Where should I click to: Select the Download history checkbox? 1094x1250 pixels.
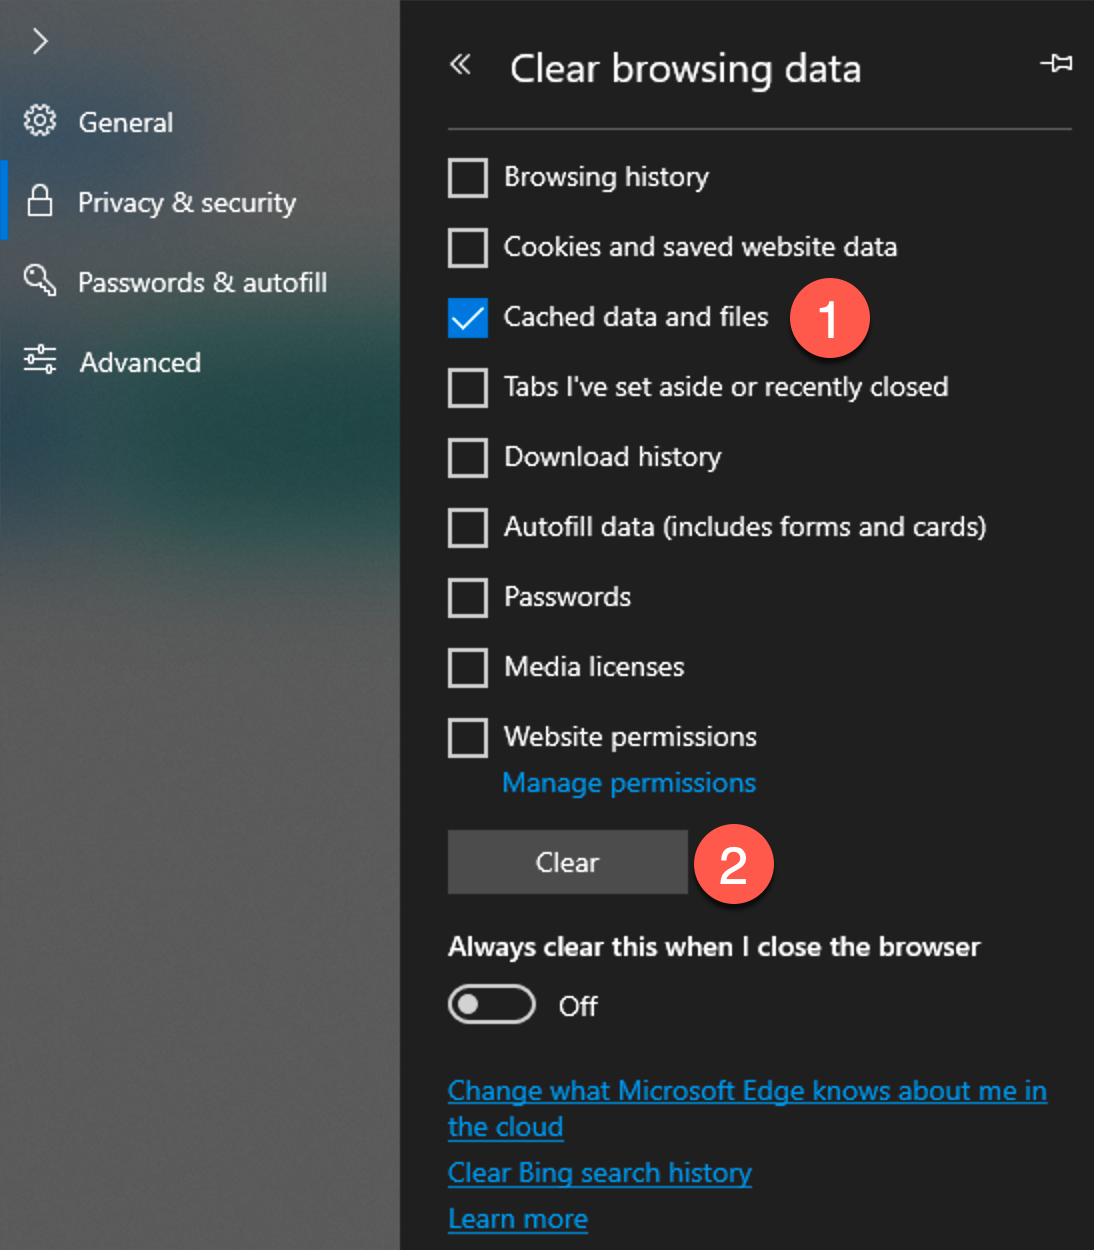tap(468, 458)
